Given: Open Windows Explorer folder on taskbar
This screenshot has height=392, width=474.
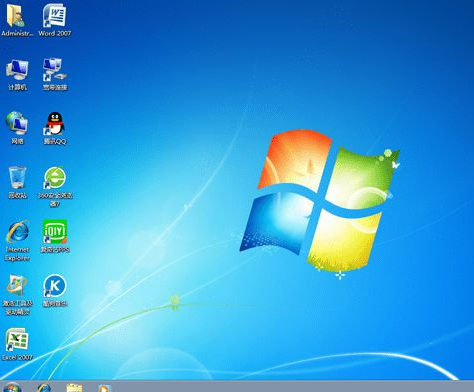Looking at the screenshot, I should coord(74,388).
